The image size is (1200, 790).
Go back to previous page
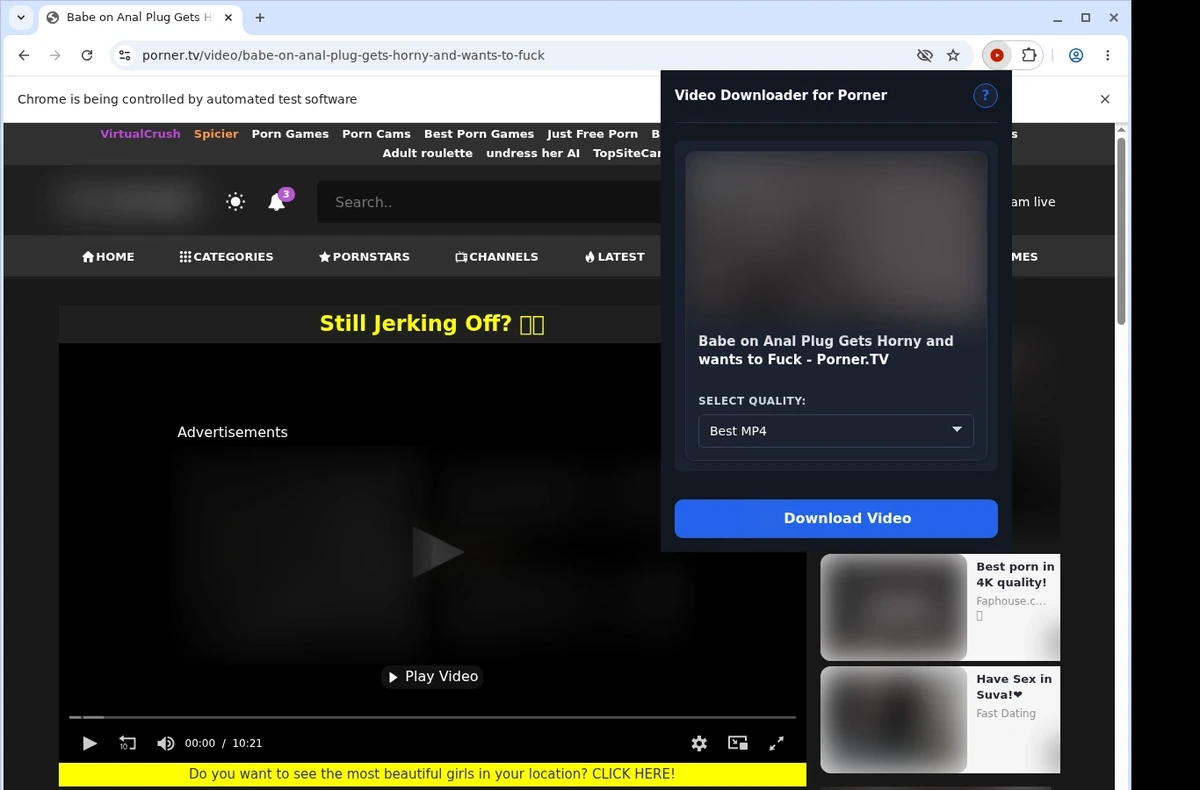[24, 55]
